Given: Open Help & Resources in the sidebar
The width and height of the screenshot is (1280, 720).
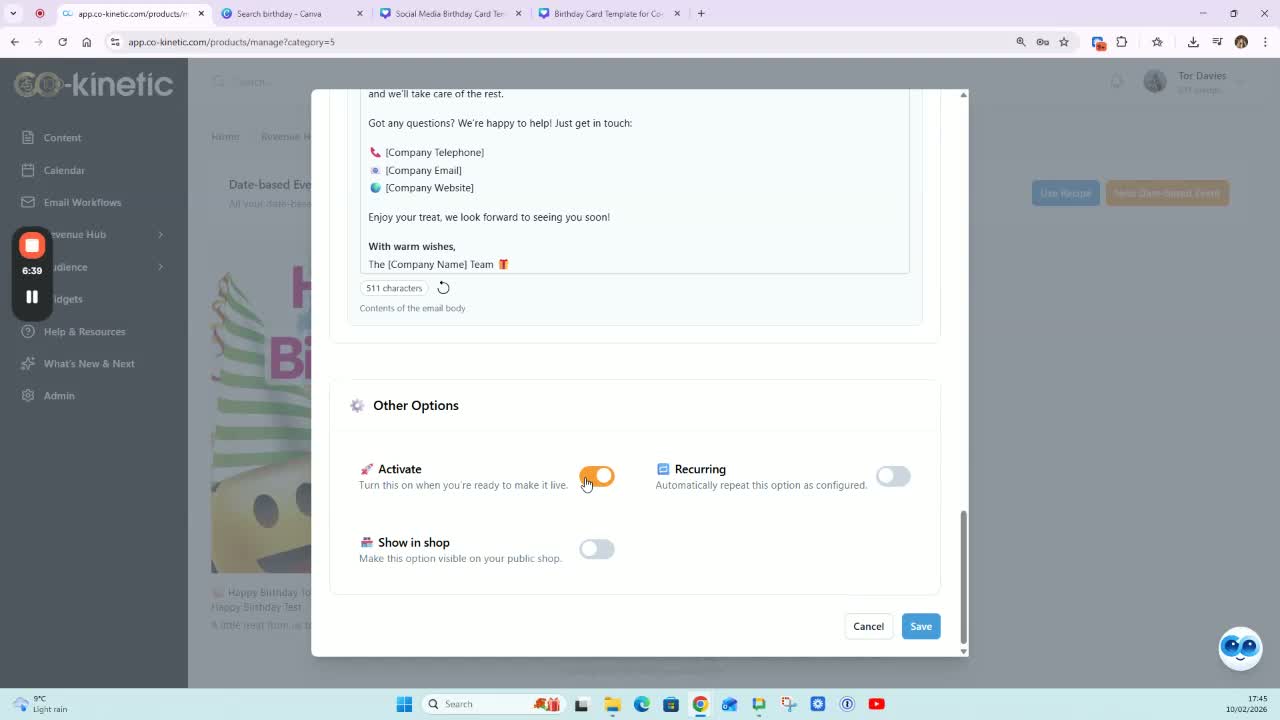Looking at the screenshot, I should coord(84,331).
